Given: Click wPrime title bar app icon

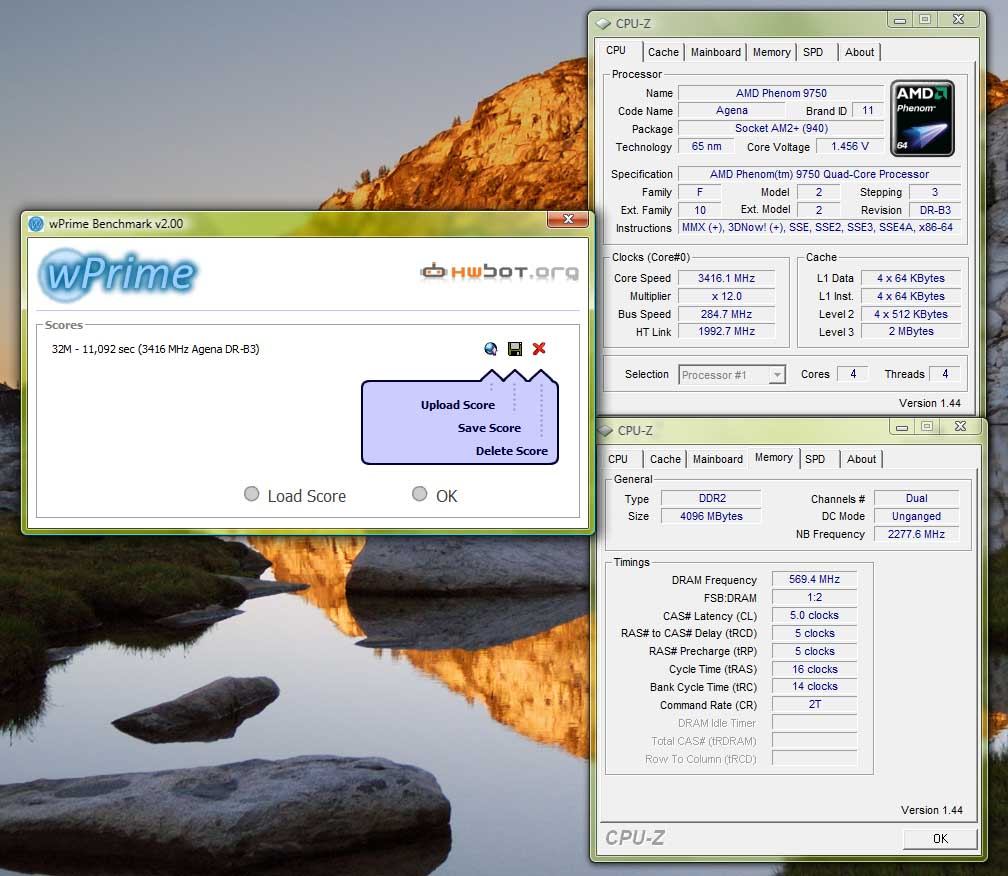Looking at the screenshot, I should [37, 224].
